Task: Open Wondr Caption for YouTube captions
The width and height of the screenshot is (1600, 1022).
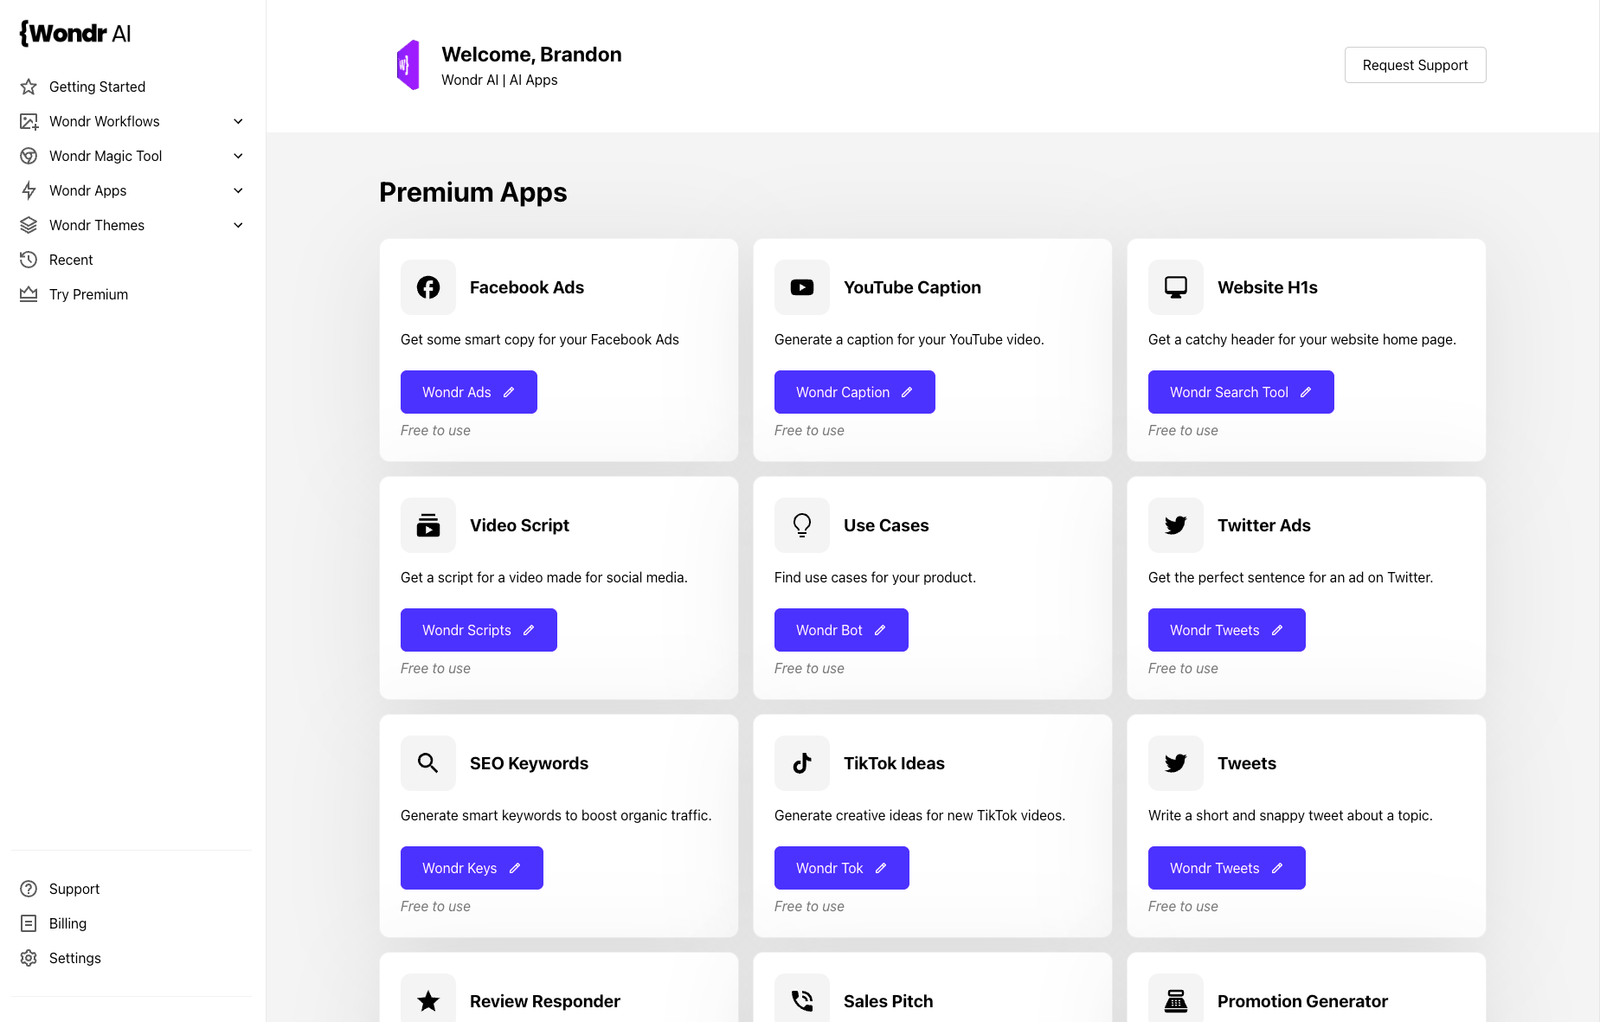Action: [x=854, y=392]
